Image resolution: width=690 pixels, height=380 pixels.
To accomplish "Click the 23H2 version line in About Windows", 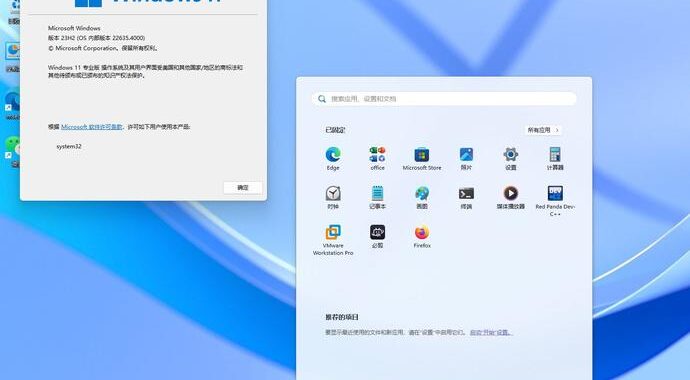I will (96, 38).
